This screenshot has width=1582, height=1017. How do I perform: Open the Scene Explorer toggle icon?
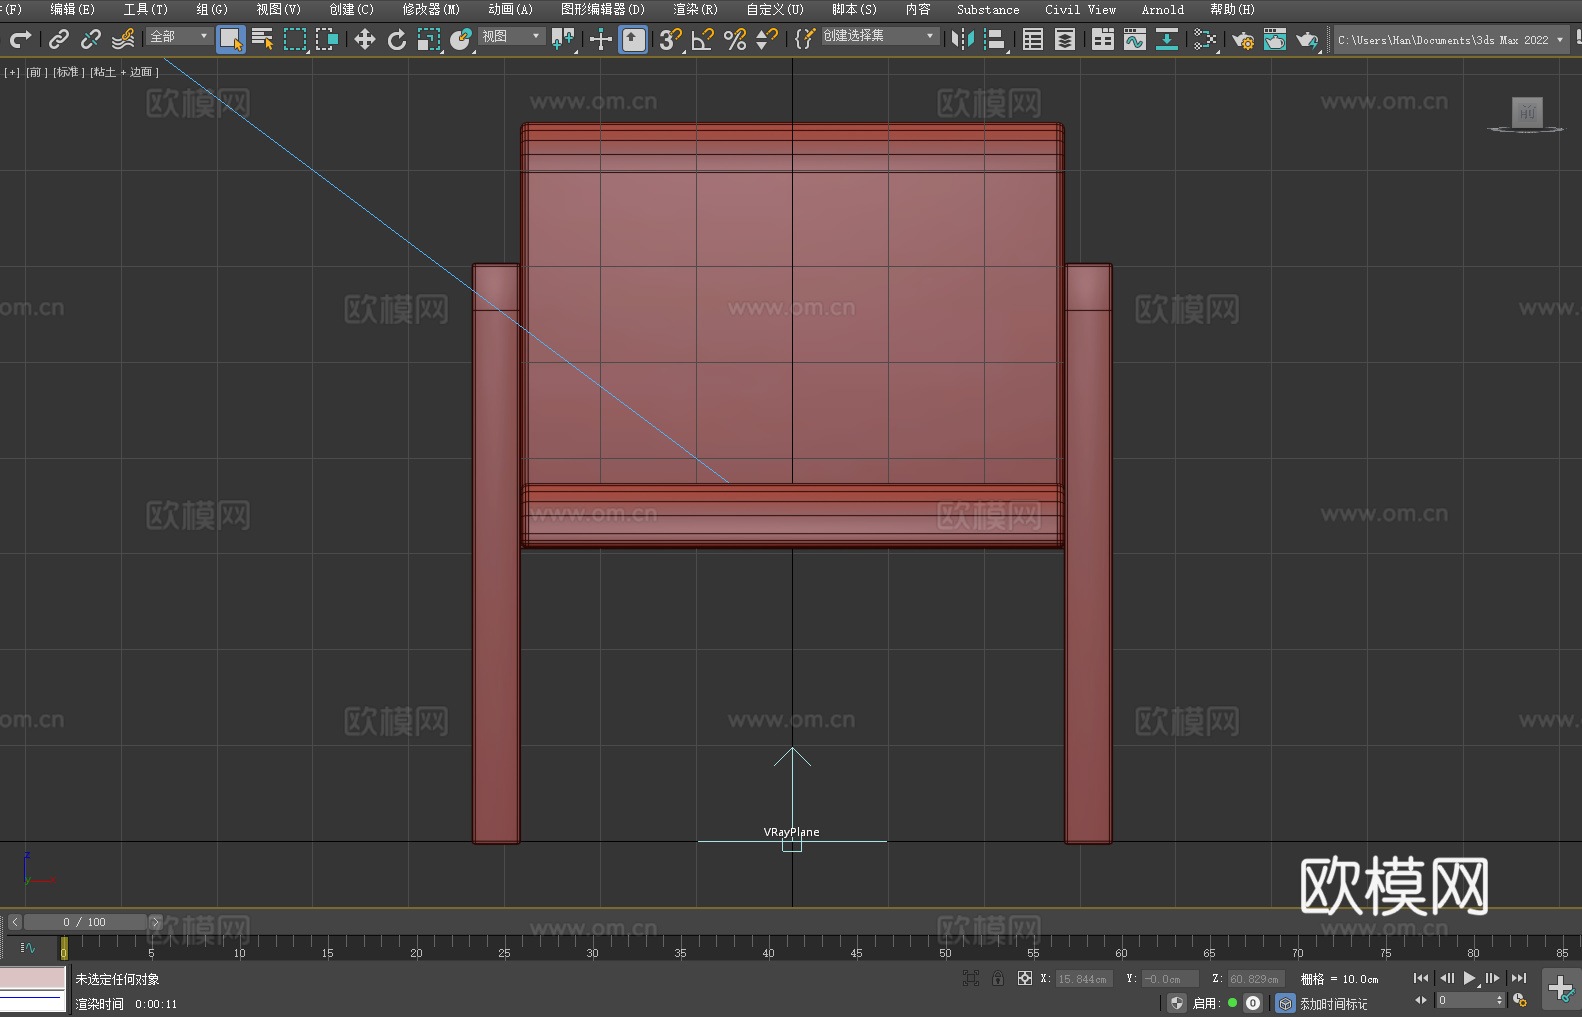(x=1033, y=39)
